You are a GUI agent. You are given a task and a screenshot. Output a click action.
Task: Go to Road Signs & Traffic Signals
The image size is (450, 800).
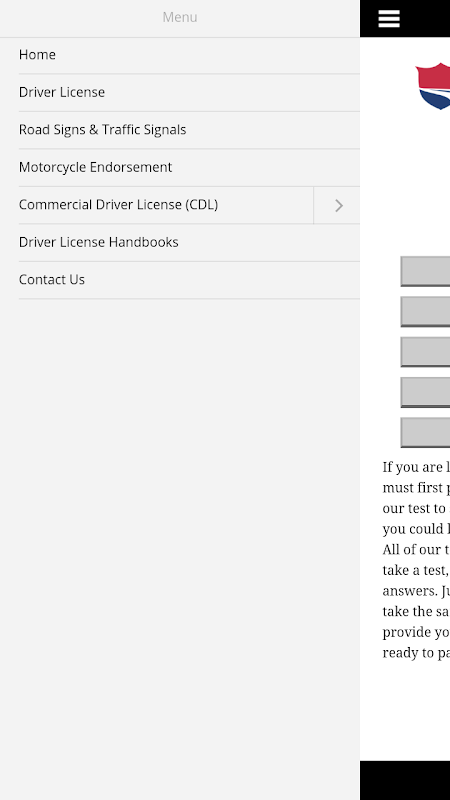[189, 130]
